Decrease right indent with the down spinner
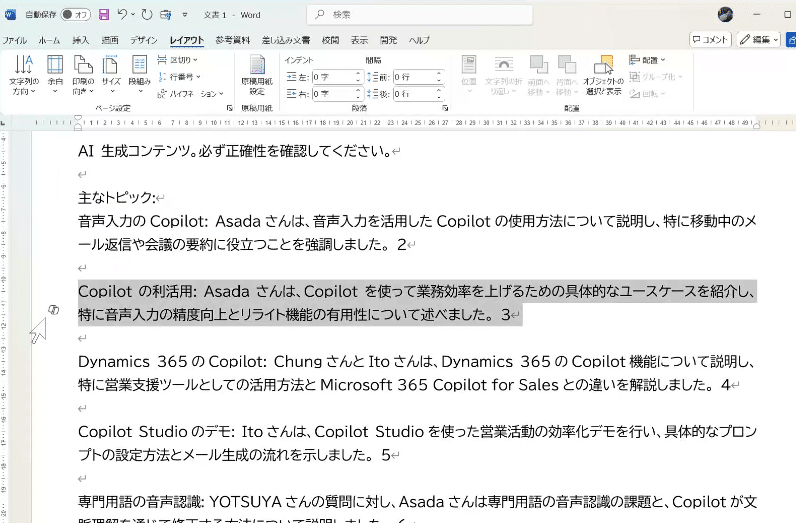796x523 pixels. [x=358, y=97]
